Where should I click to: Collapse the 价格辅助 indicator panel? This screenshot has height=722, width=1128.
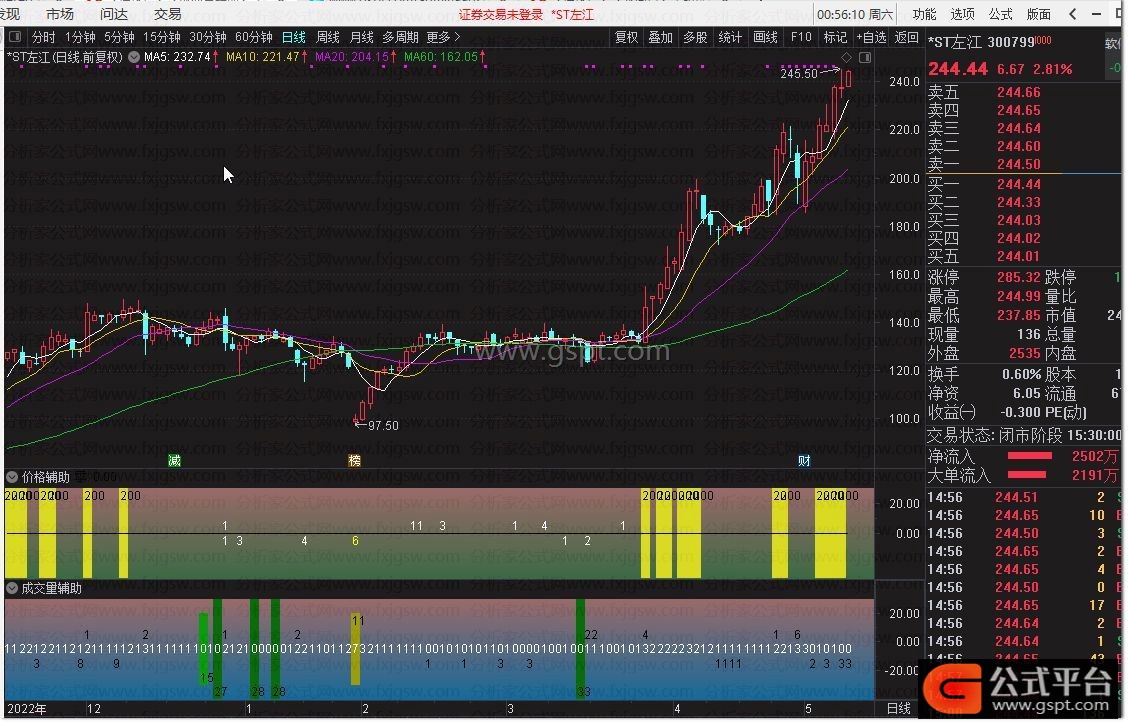coord(12,477)
